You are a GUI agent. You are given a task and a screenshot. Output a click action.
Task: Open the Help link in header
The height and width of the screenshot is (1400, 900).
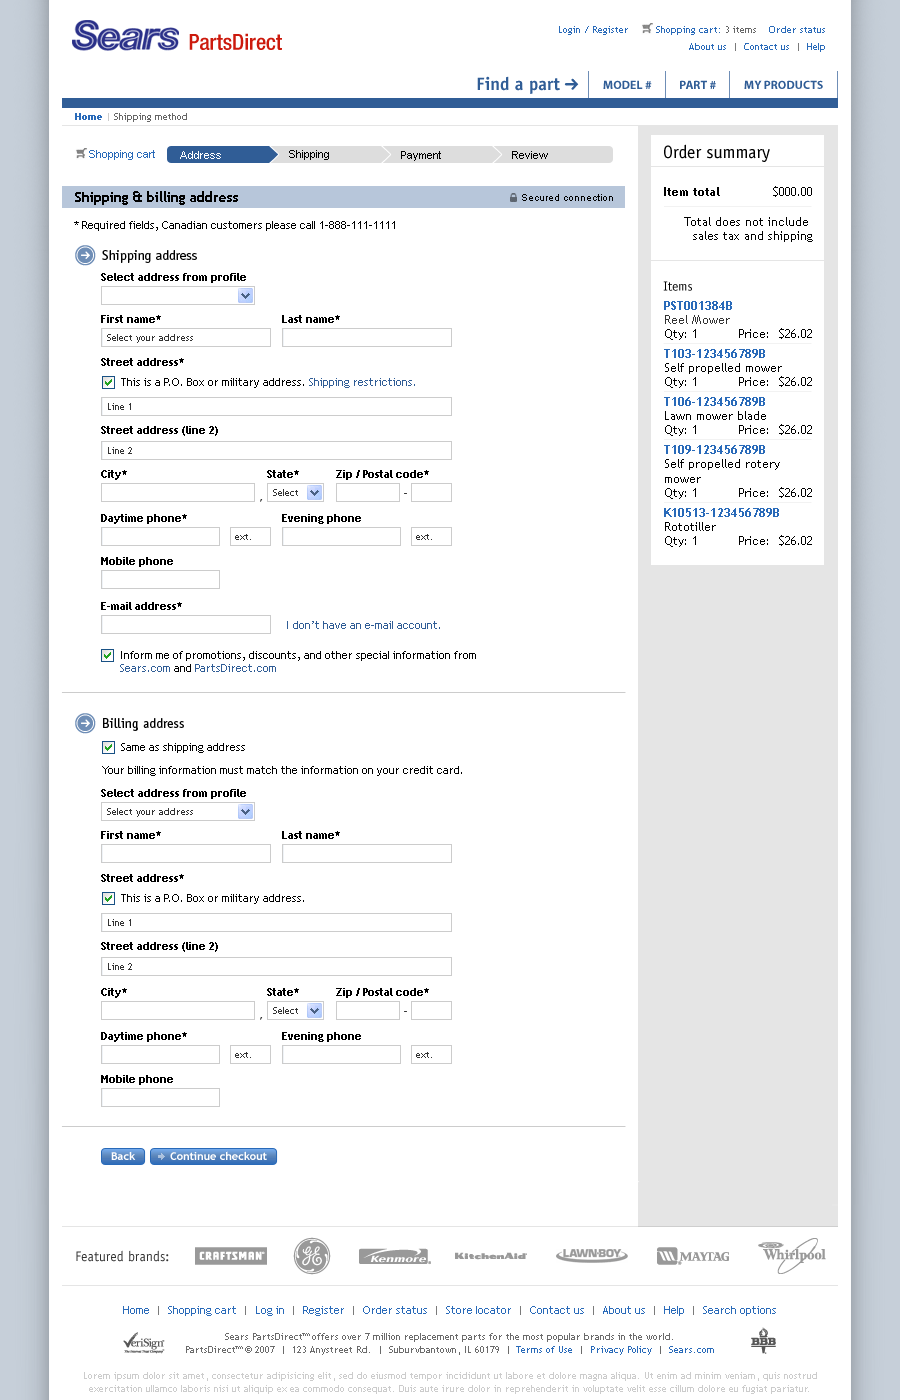[x=816, y=47]
